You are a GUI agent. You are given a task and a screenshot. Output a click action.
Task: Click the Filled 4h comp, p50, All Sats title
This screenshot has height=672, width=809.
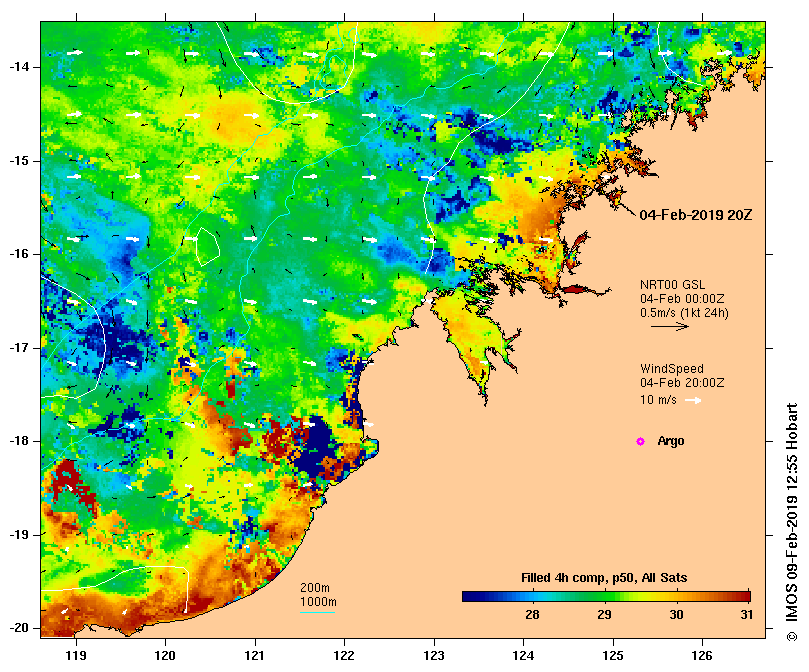click(604, 578)
